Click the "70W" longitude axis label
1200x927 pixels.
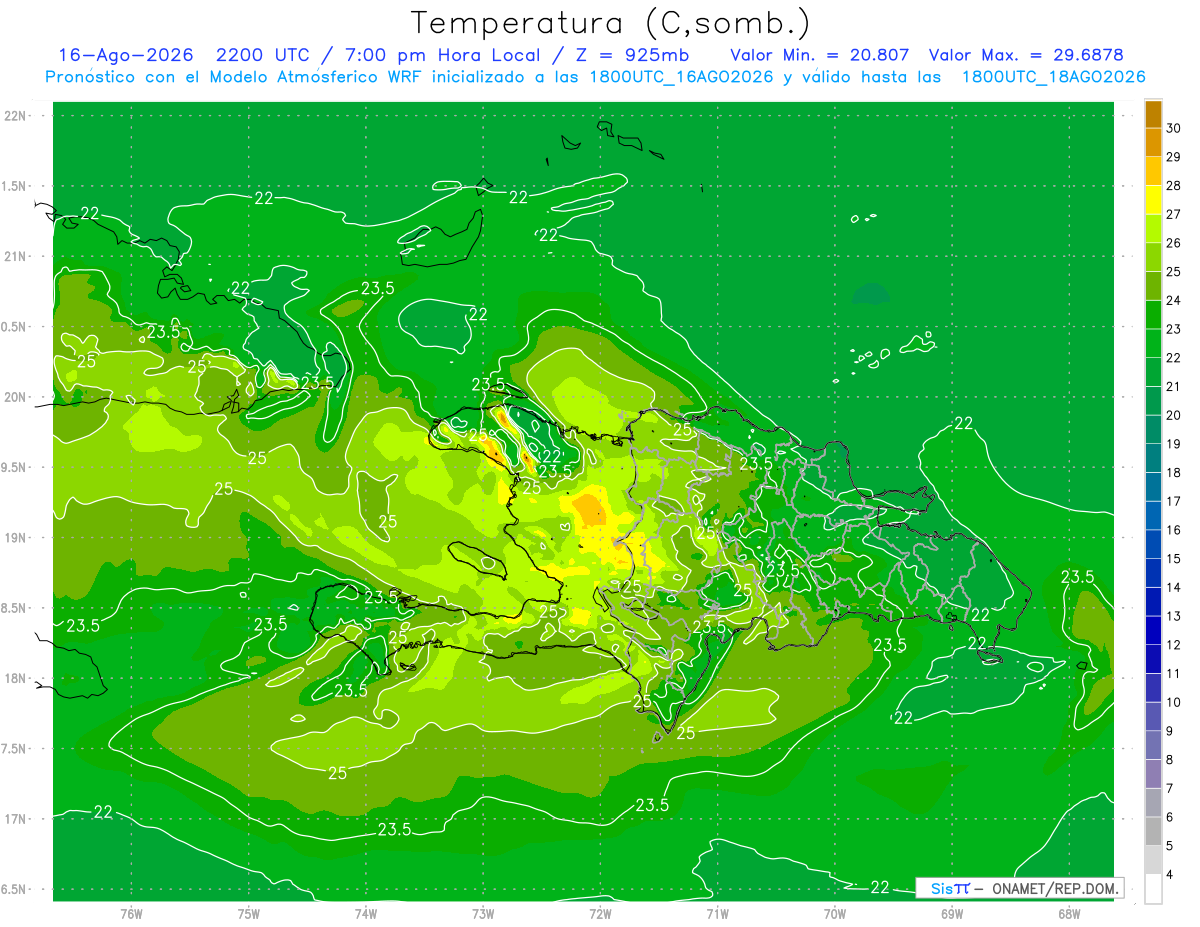pyautogui.click(x=835, y=914)
